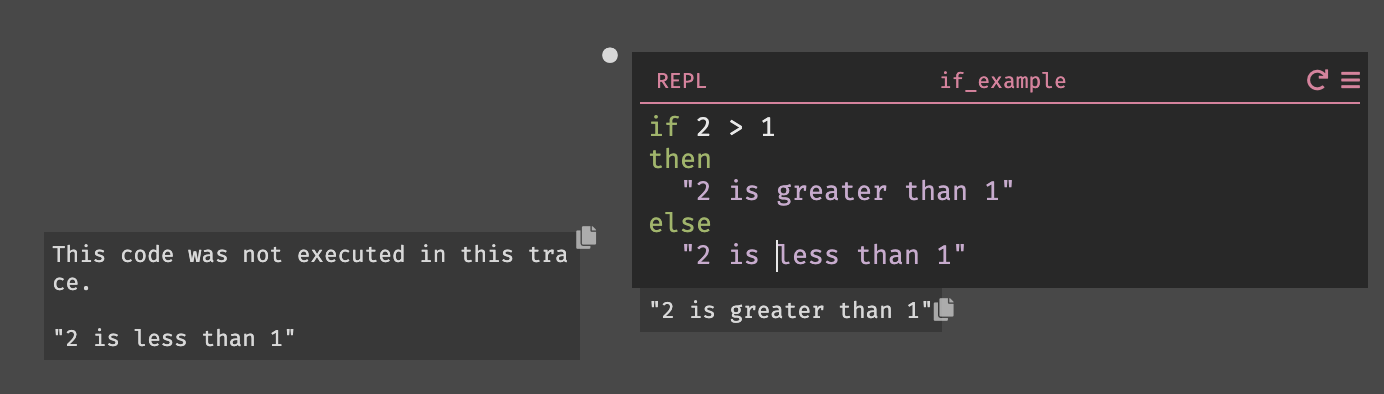Place cursor on the "else" keyword
The image size is (1384, 394).
[x=680, y=223]
